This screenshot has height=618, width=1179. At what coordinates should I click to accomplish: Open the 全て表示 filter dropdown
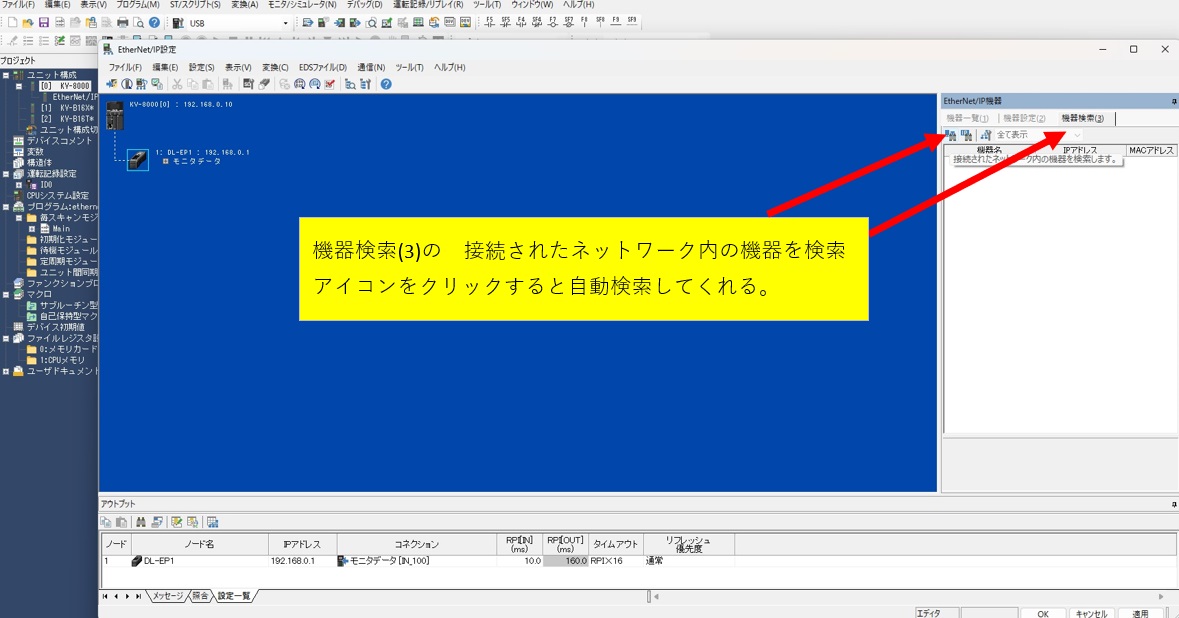[x=1077, y=135]
